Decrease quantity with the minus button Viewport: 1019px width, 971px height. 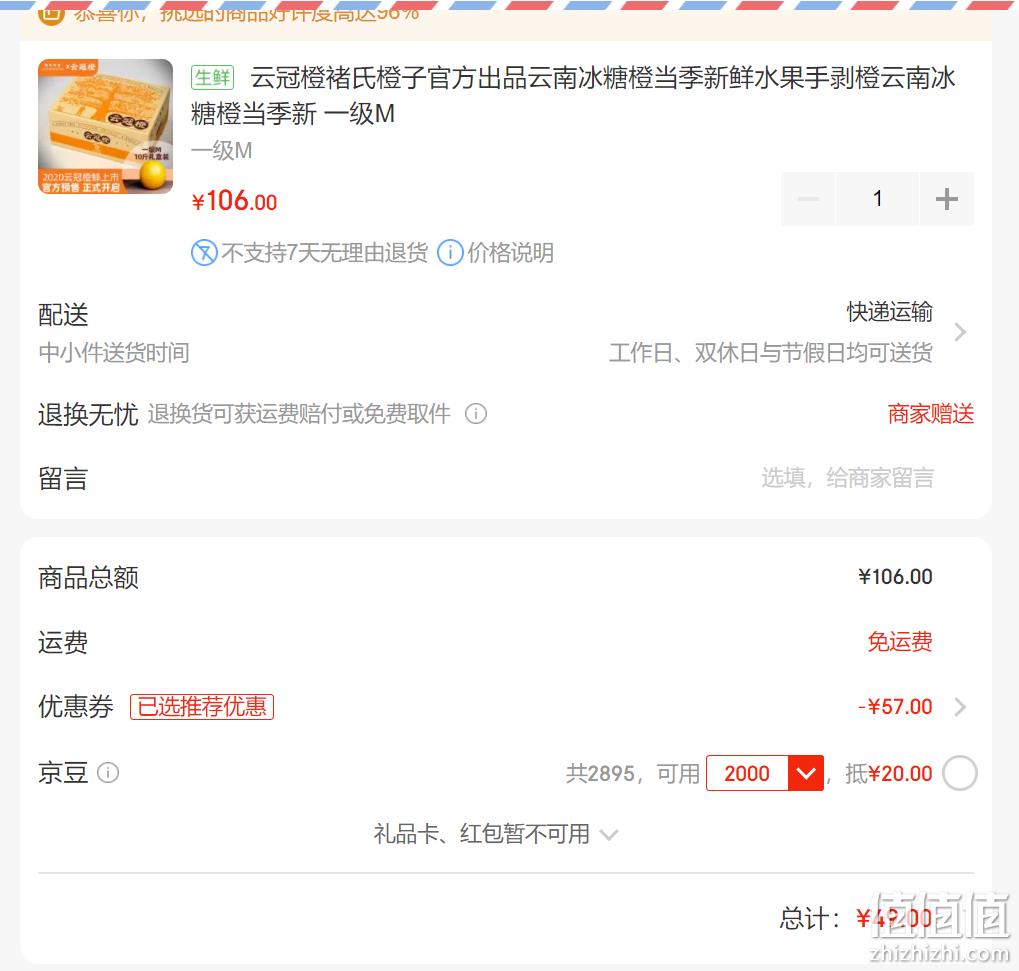[x=808, y=199]
